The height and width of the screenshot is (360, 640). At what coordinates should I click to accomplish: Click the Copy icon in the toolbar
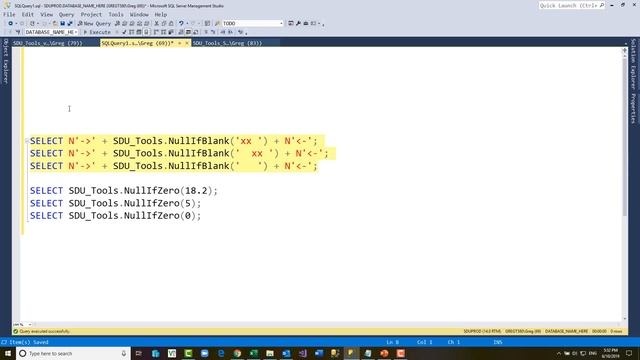(x=164, y=23)
